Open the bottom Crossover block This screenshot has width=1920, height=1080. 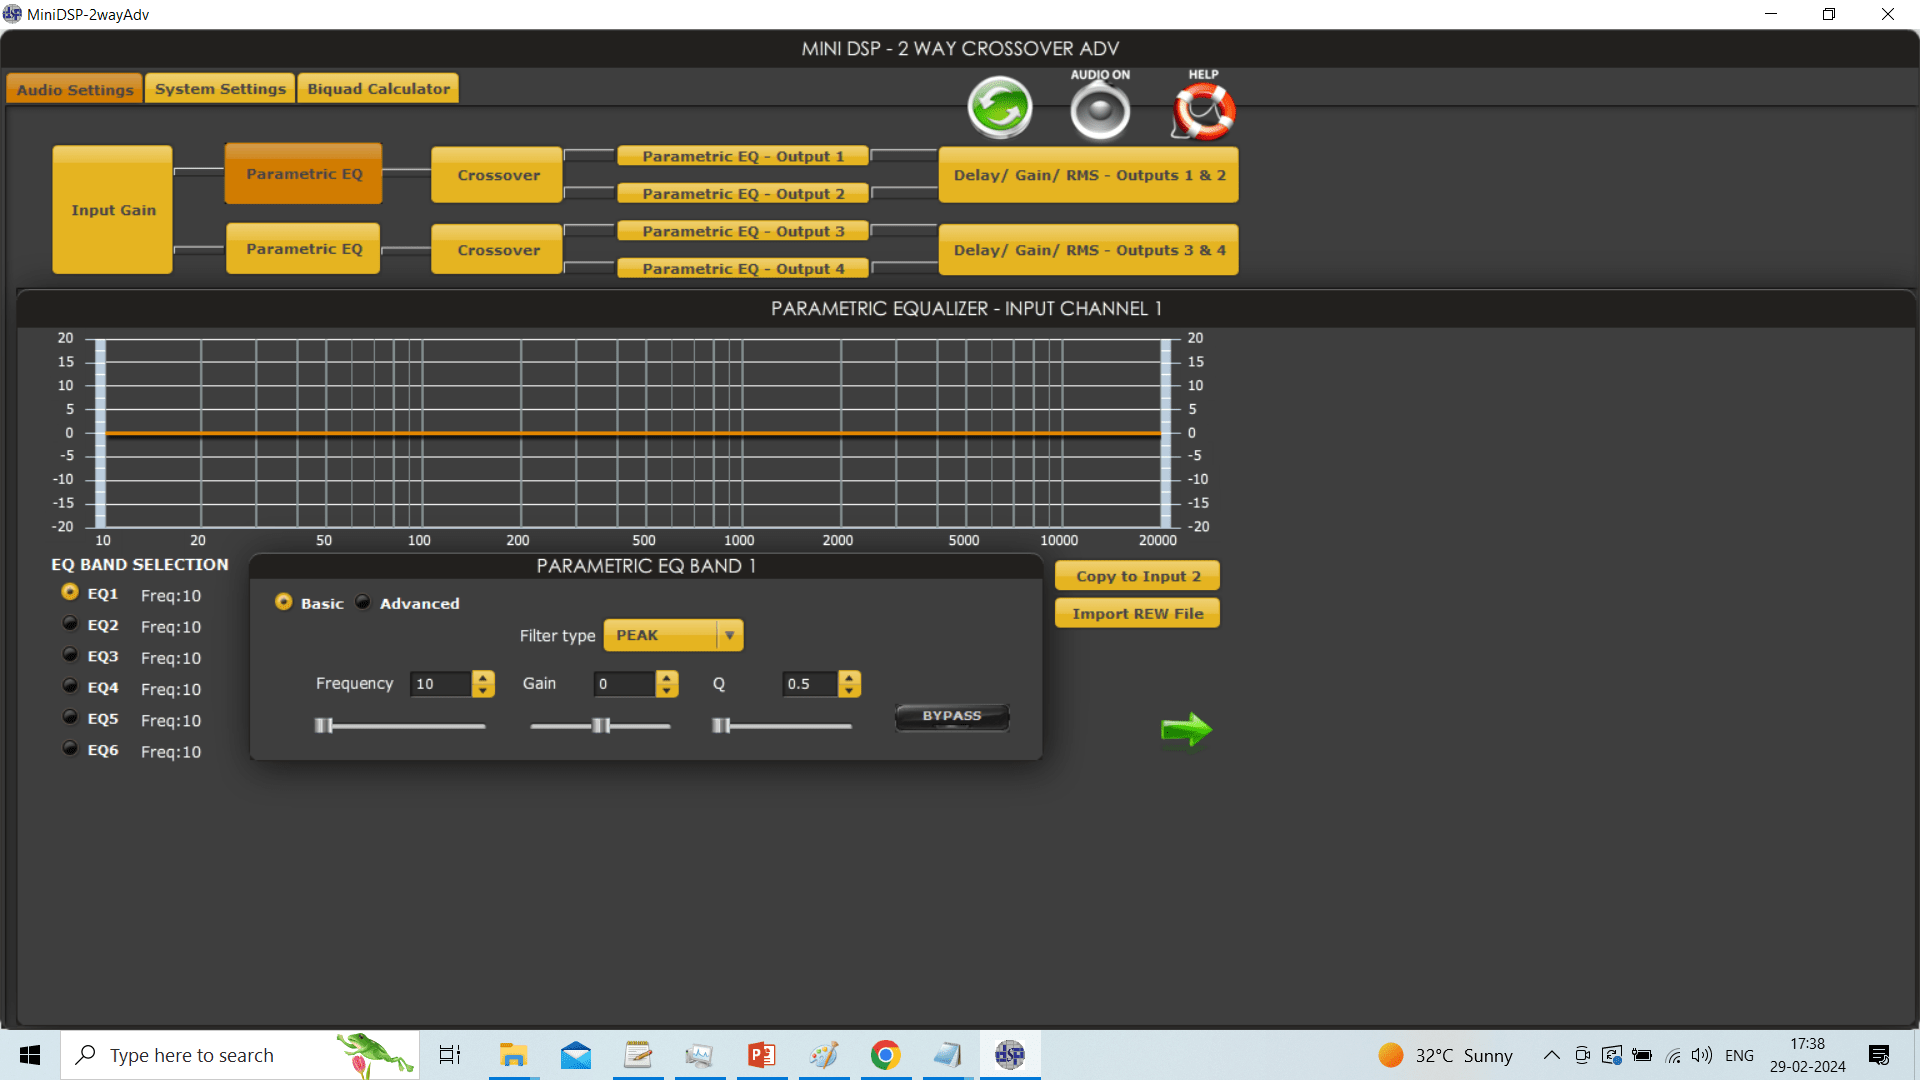498,250
